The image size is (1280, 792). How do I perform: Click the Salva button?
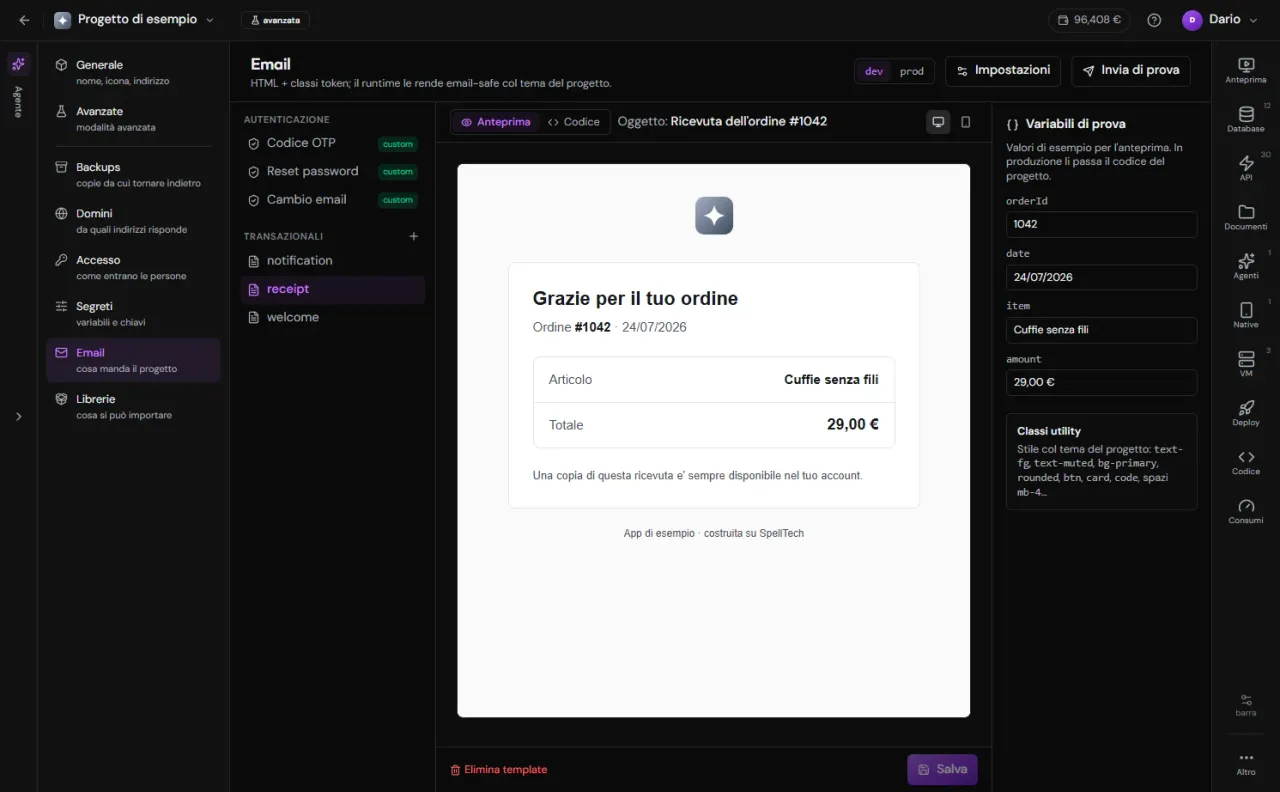942,769
